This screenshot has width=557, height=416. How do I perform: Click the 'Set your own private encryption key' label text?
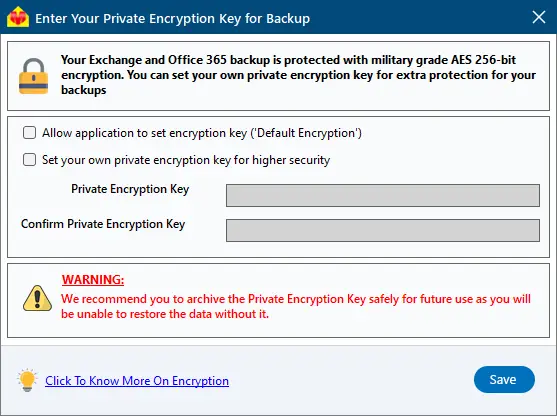point(186,160)
